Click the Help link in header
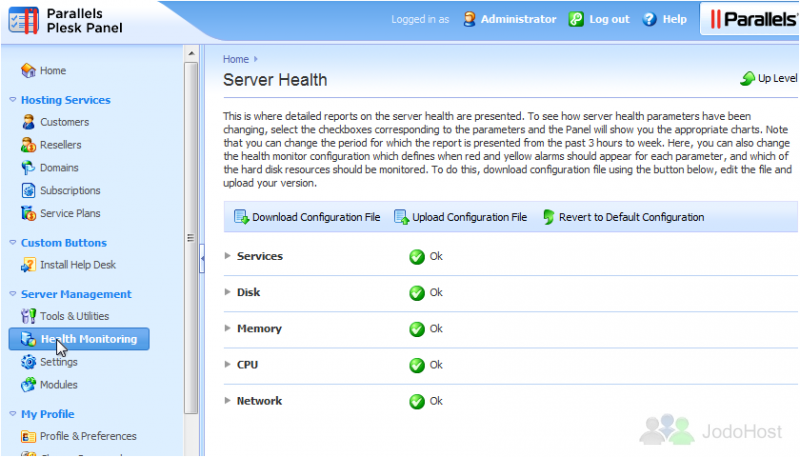This screenshot has height=457, width=800. coord(674,19)
